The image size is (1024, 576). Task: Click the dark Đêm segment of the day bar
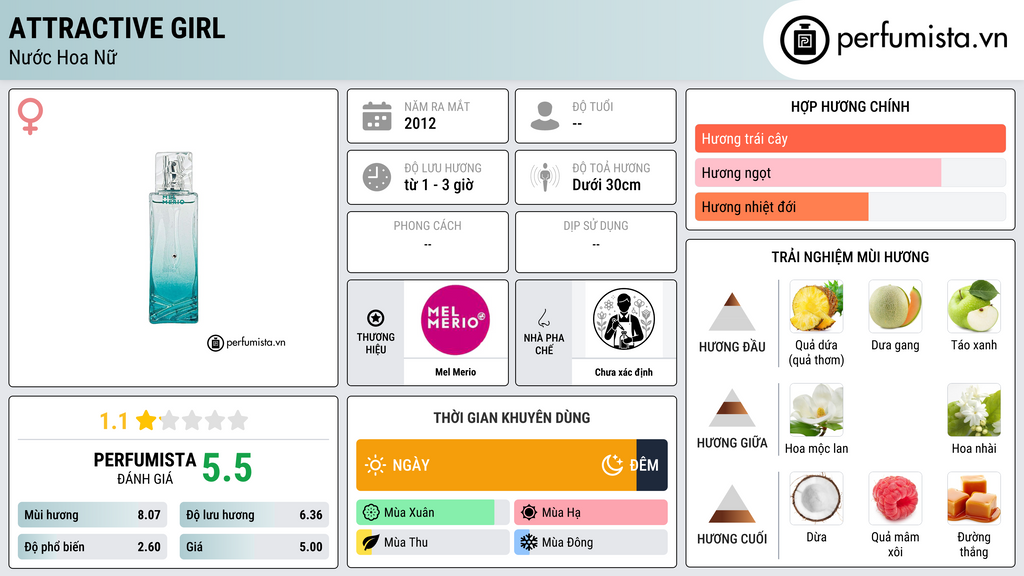(x=652, y=465)
